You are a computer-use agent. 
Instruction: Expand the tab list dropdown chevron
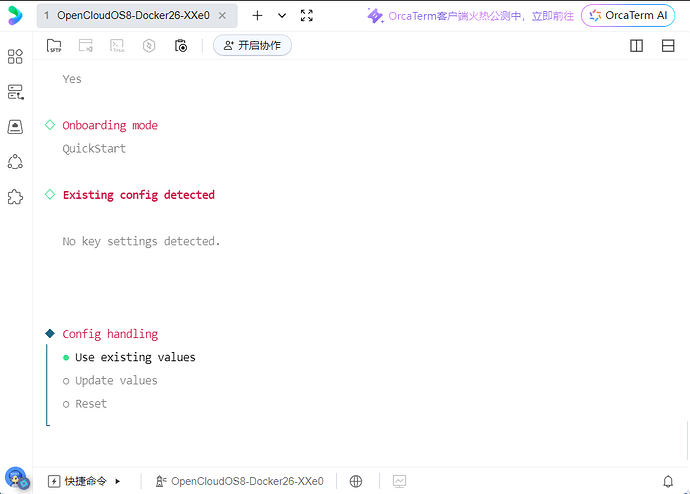(282, 16)
